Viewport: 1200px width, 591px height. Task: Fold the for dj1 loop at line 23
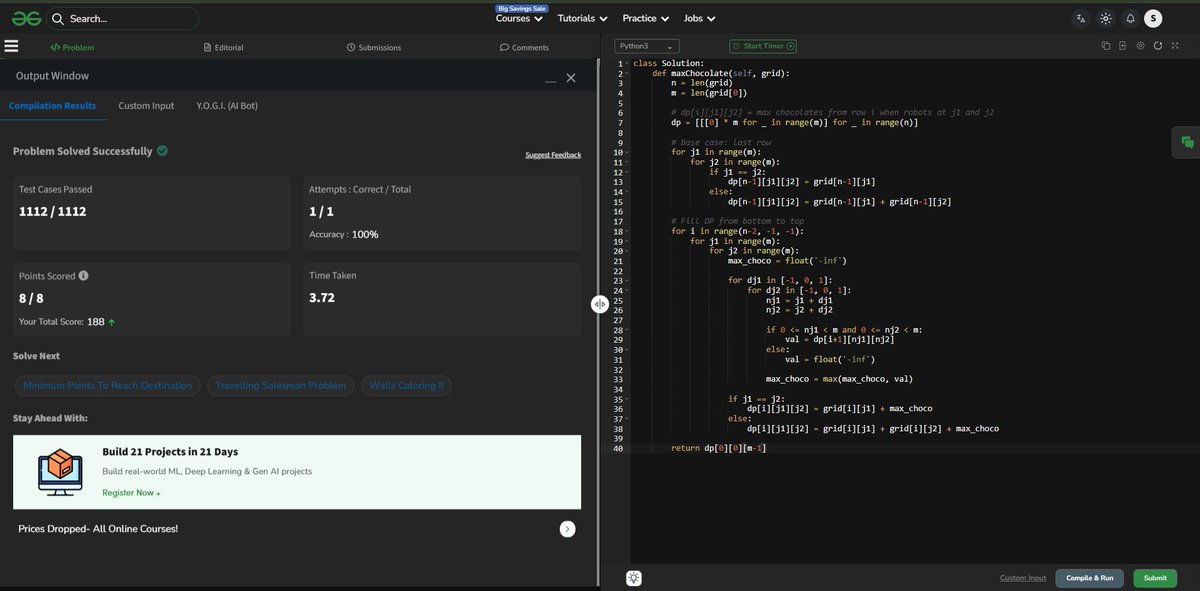point(627,280)
